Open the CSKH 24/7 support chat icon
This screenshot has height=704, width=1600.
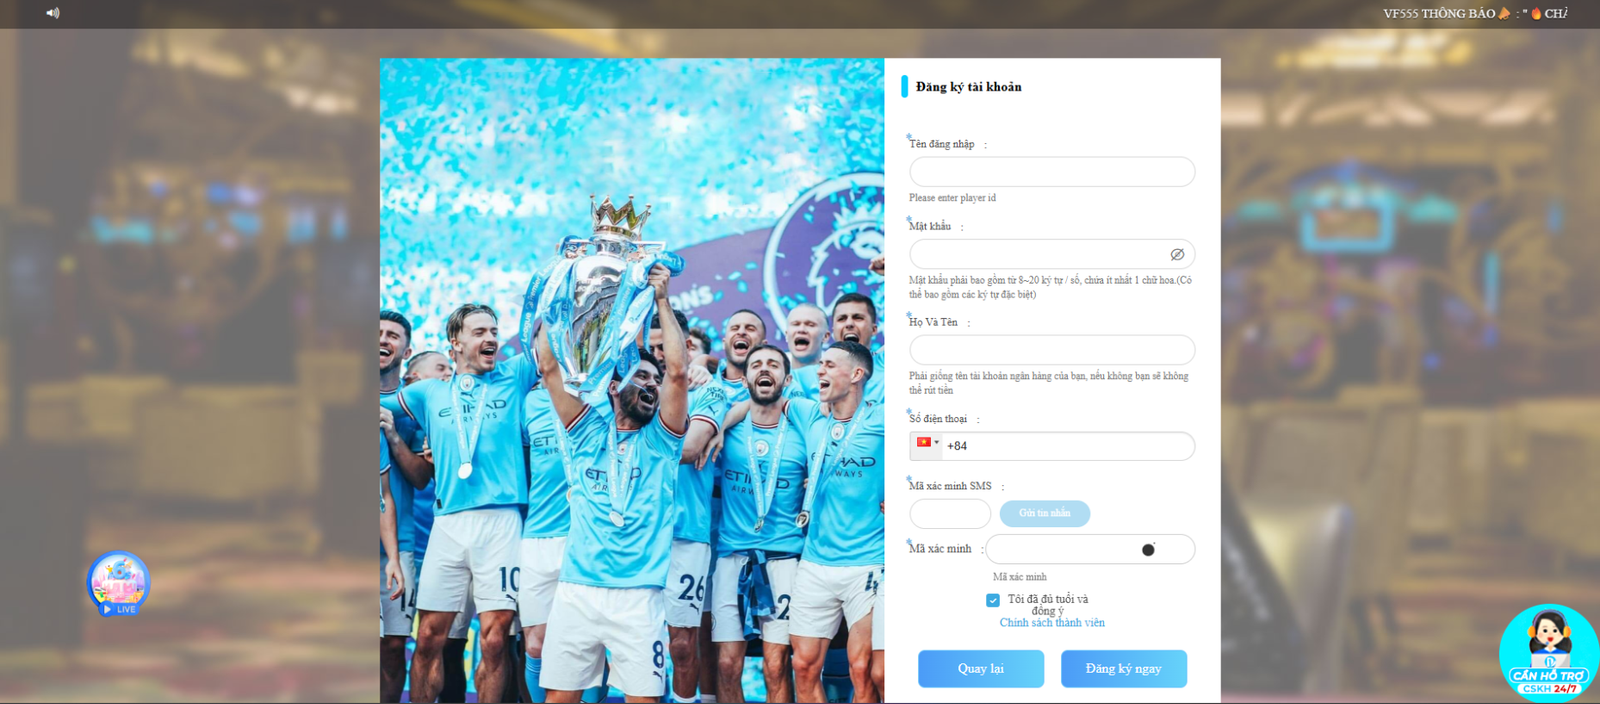tap(1549, 652)
